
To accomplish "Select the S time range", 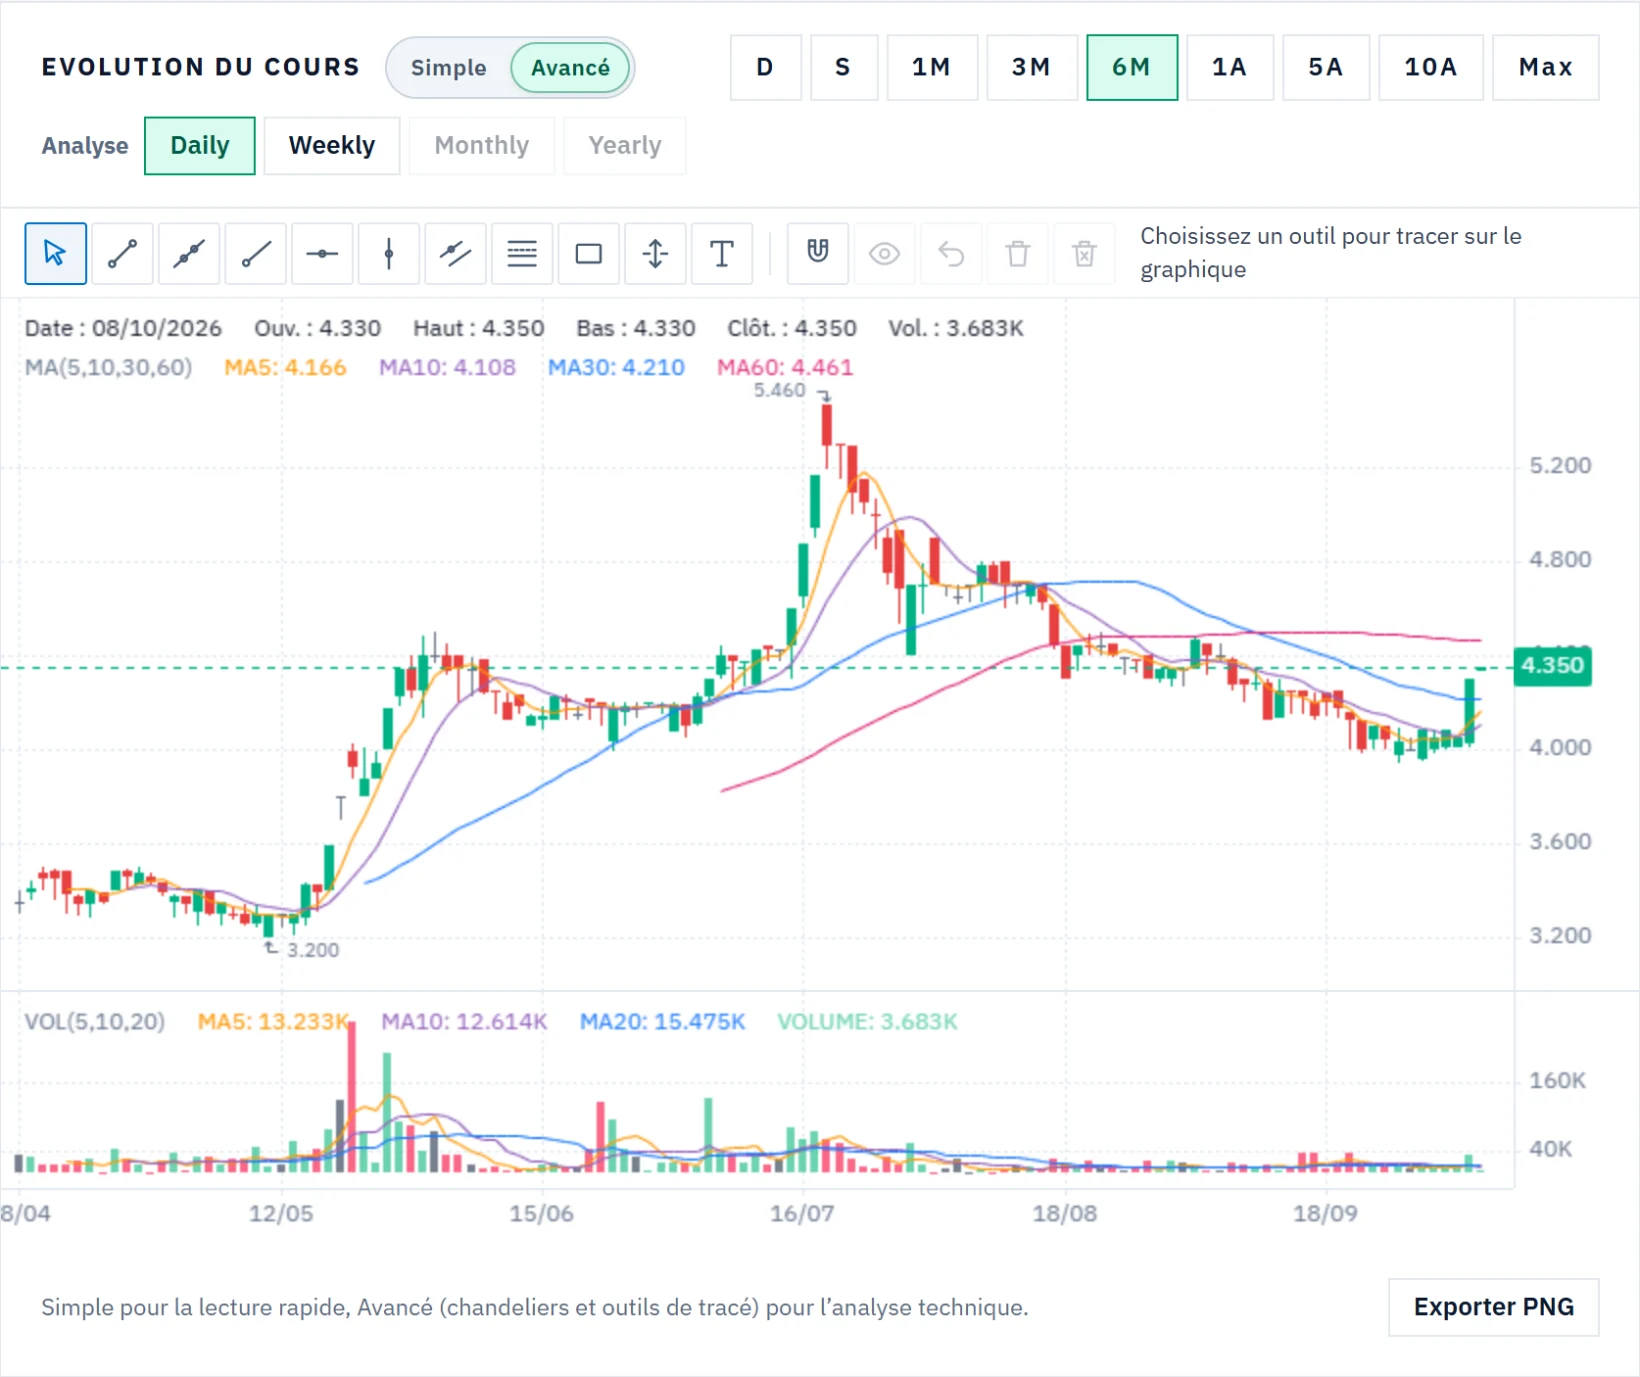I will 843,68.
